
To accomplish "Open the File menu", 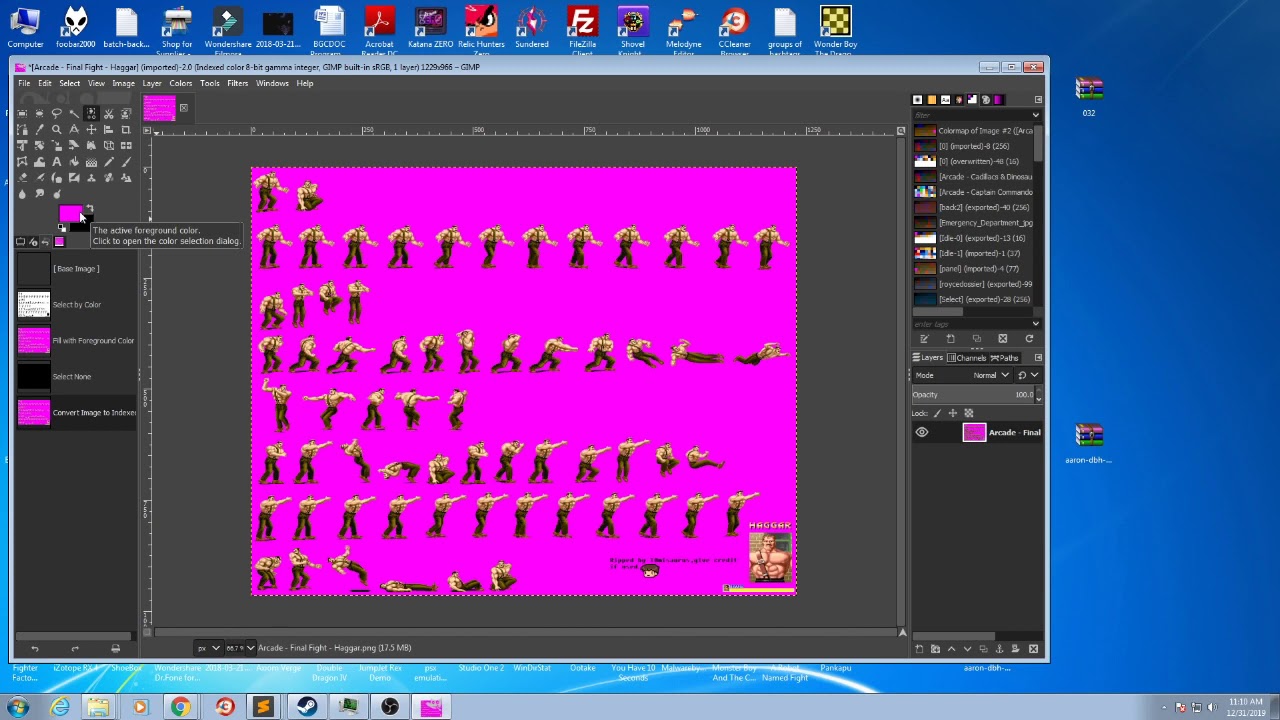I will [x=24, y=83].
